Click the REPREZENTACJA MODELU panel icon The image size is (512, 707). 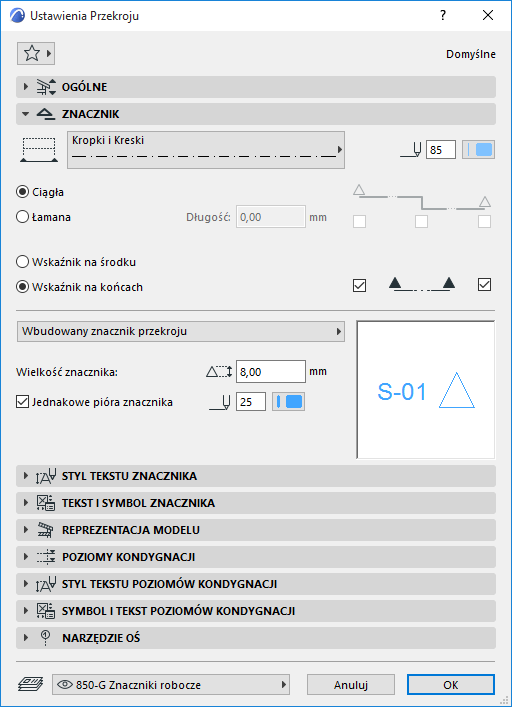tap(46, 530)
